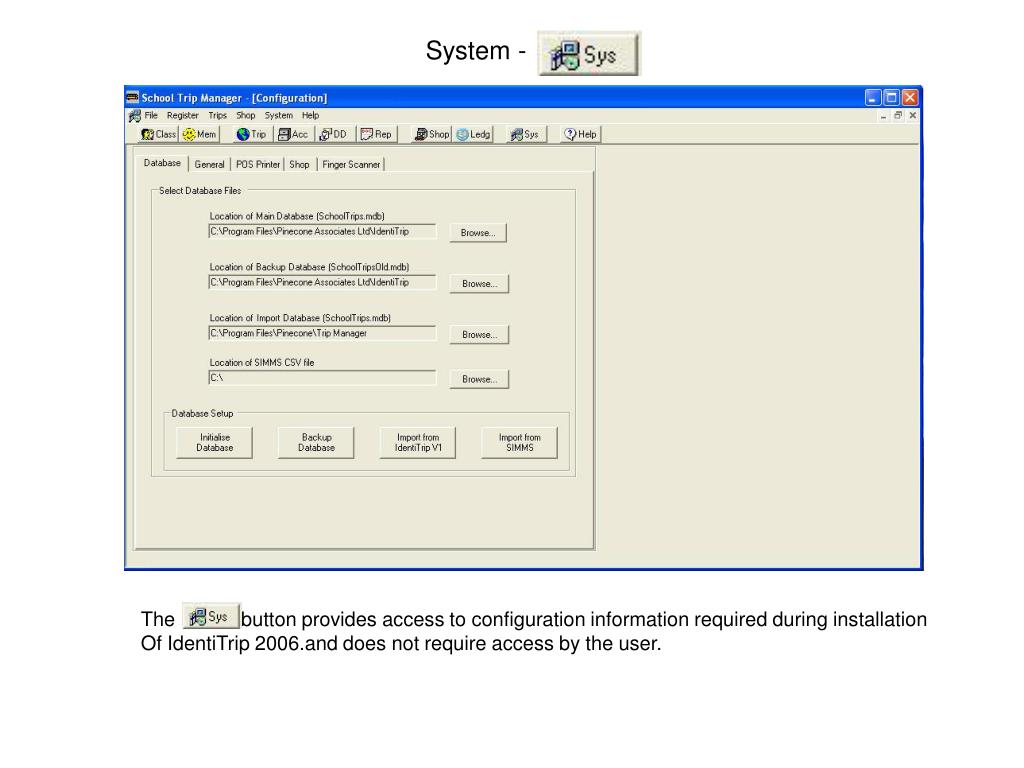
Task: Open the Ledg ledger toolbar button
Action: (473, 134)
